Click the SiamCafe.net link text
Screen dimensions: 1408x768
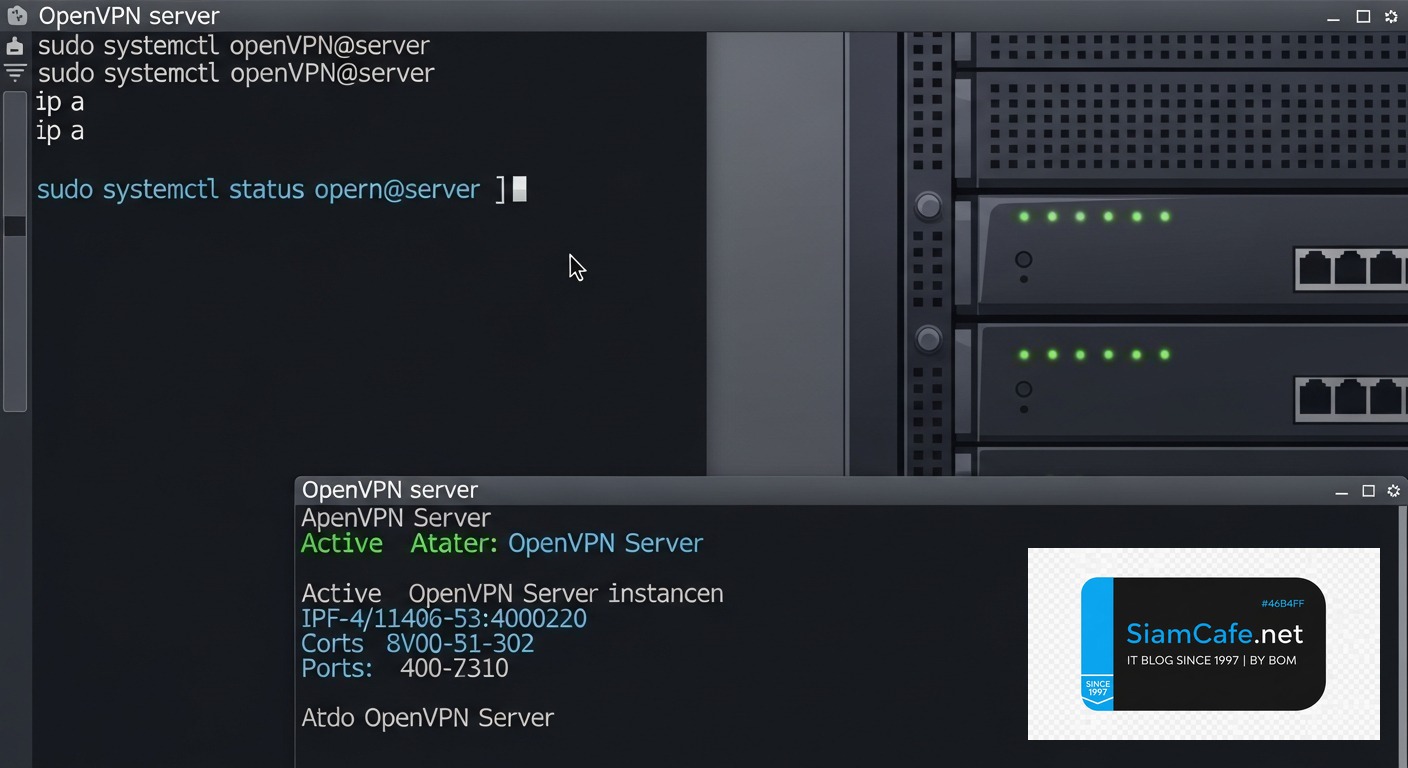click(1214, 633)
